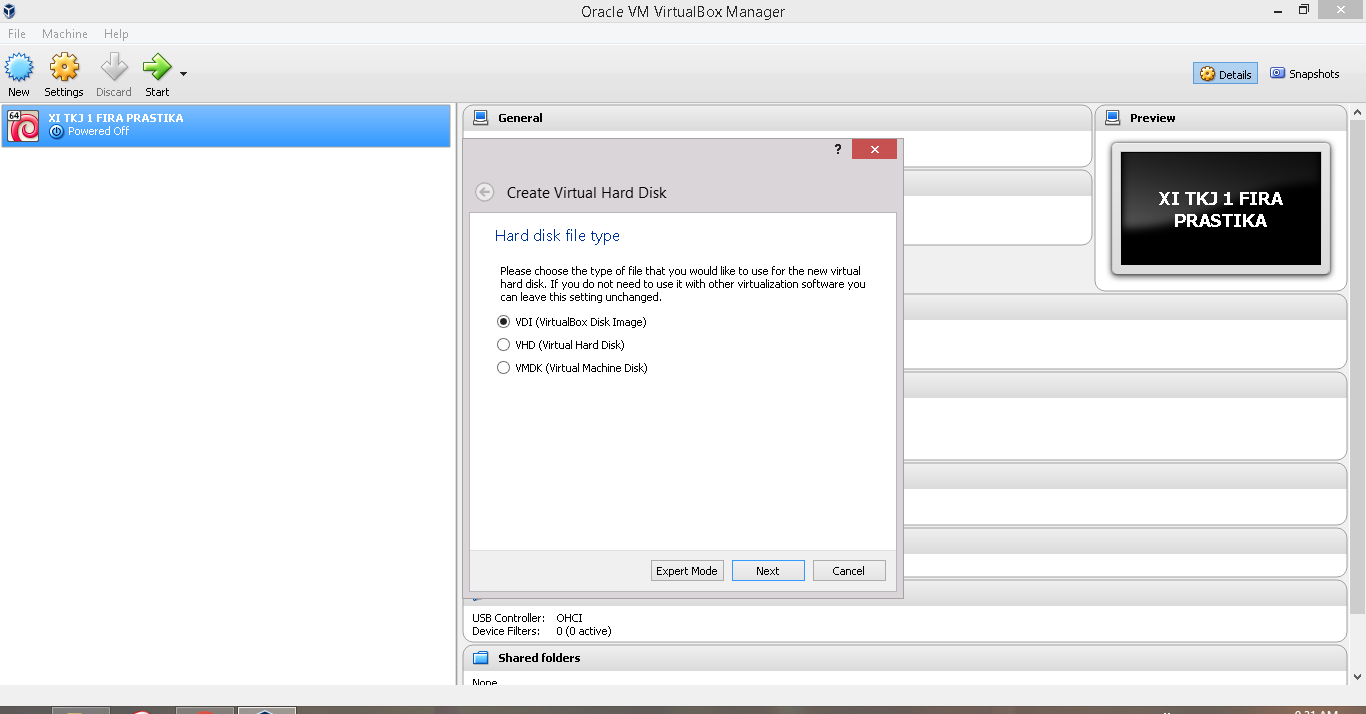Click the details pane scroll-down arrow
Image resolution: width=1366 pixels, height=714 pixels.
1357,677
